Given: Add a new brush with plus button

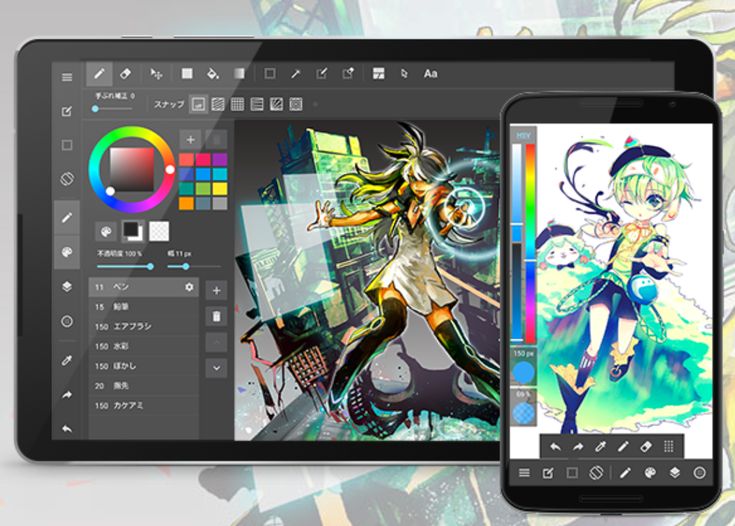Looking at the screenshot, I should 217,291.
